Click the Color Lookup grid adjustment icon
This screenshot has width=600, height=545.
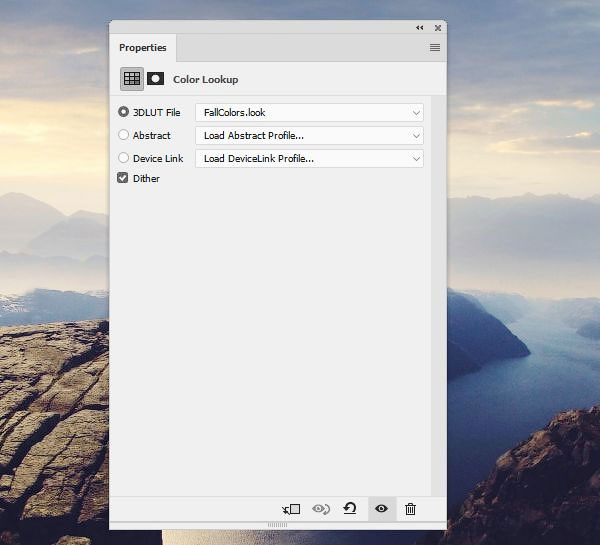click(132, 79)
